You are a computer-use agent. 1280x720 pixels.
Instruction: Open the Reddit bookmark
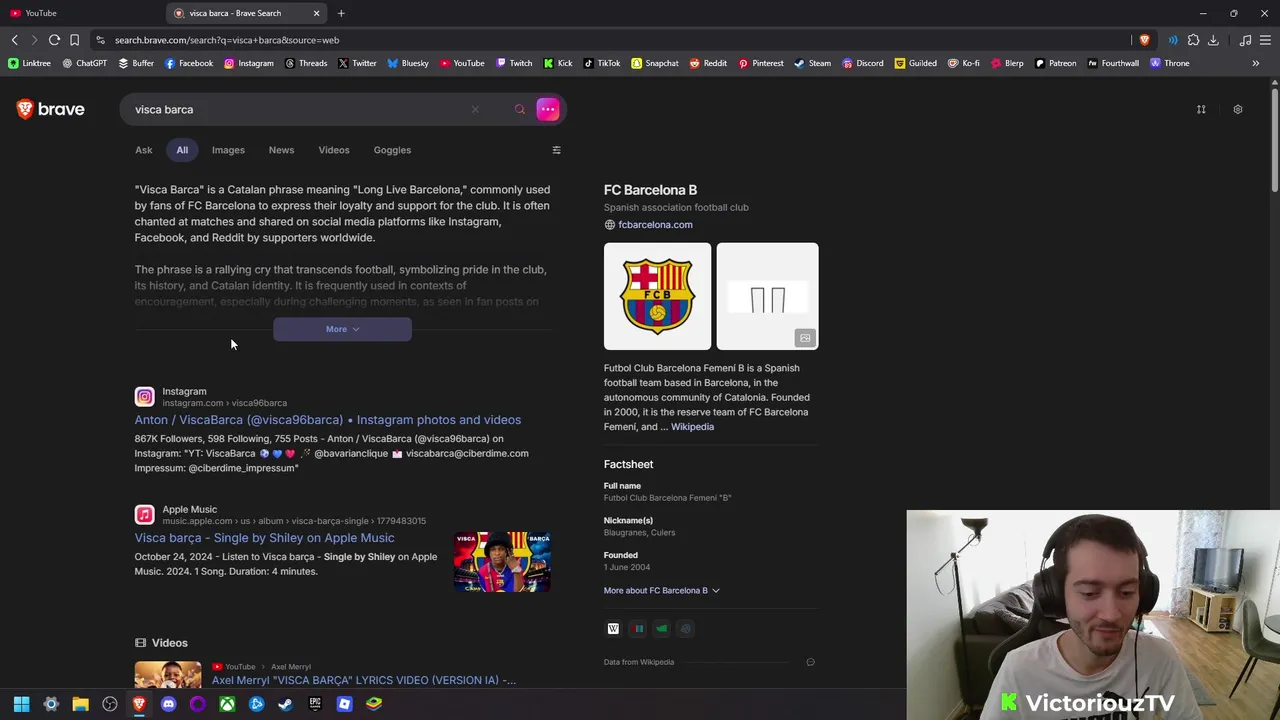pos(708,63)
